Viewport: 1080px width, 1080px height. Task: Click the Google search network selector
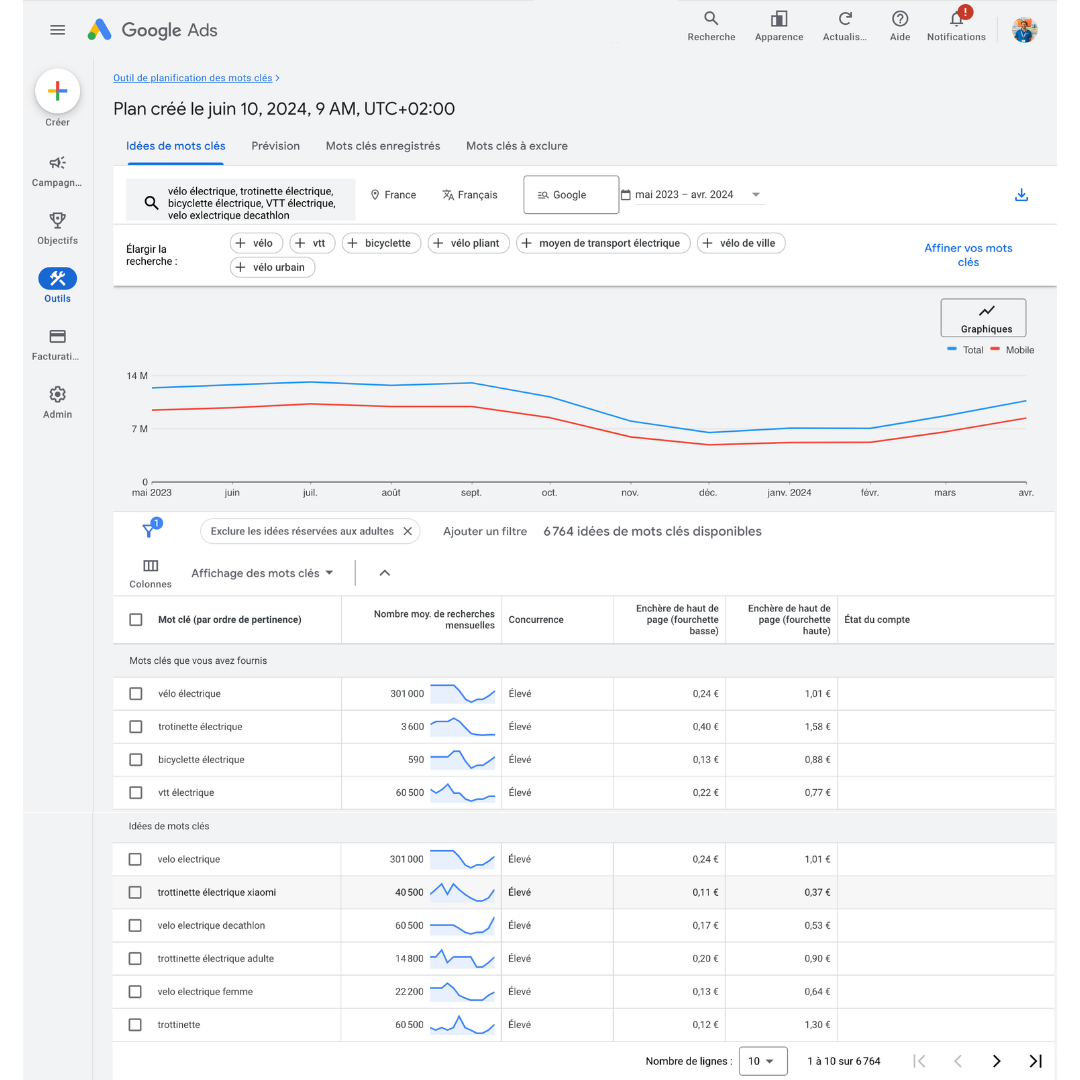tap(570, 195)
